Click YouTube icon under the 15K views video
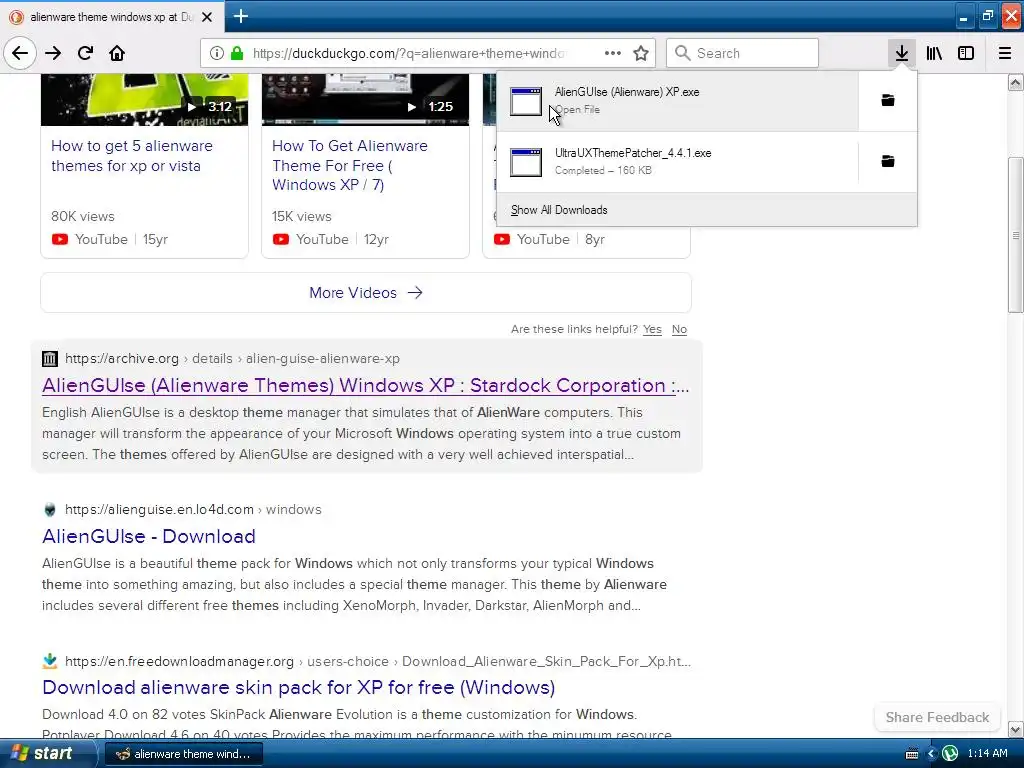This screenshot has width=1024, height=768. [x=281, y=239]
